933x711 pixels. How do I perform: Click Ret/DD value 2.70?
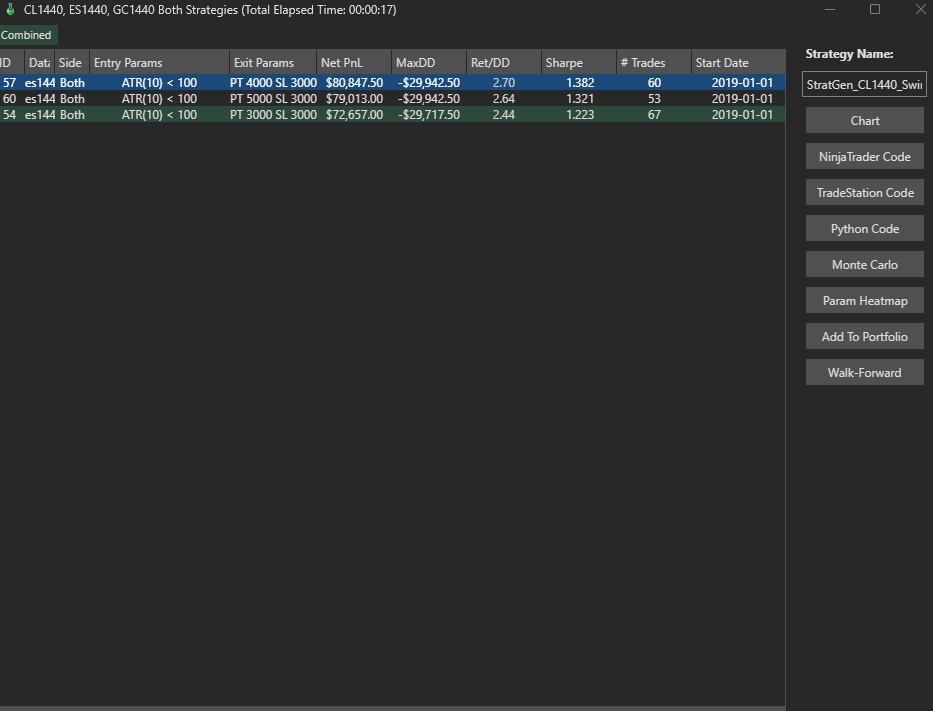point(503,83)
